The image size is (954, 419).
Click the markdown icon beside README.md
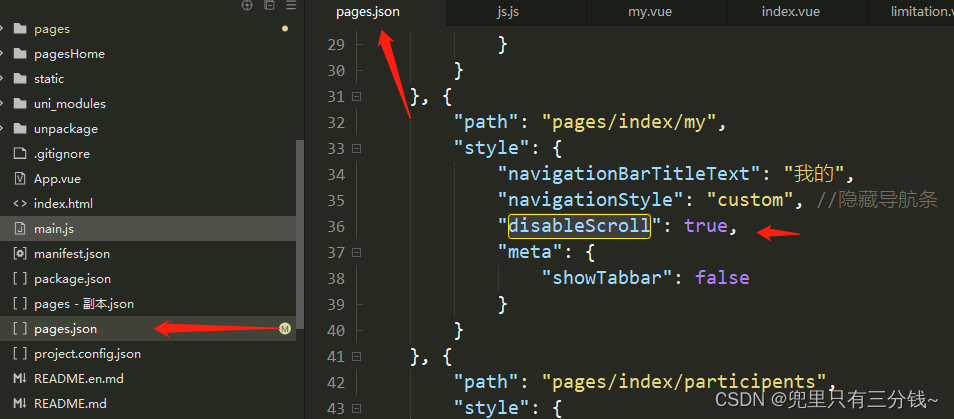click(x=20, y=403)
